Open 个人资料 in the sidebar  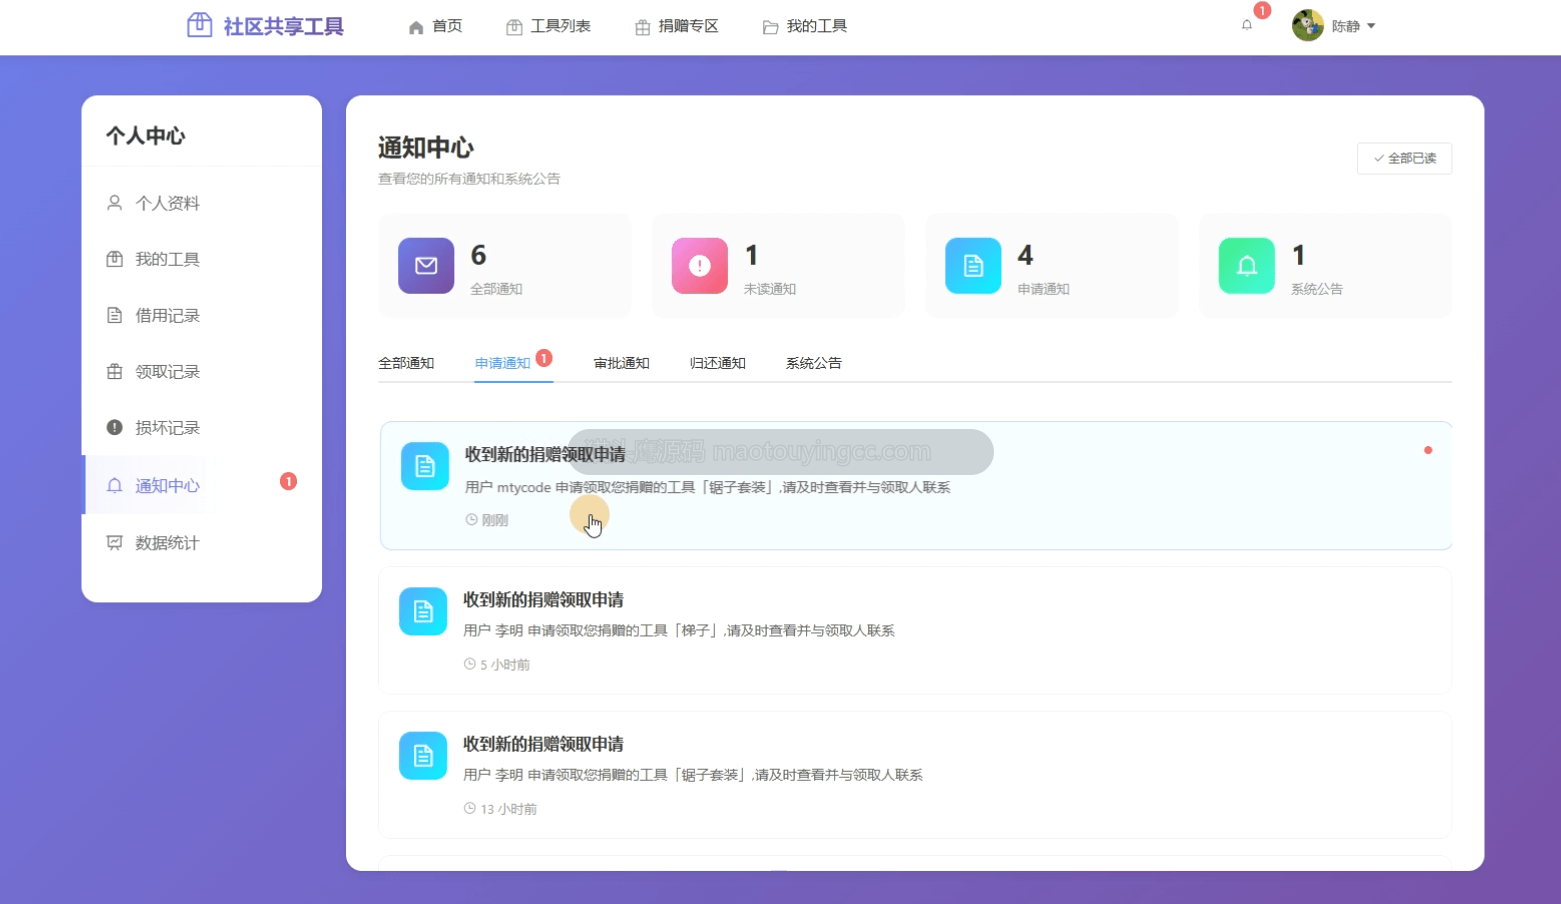click(x=202, y=203)
